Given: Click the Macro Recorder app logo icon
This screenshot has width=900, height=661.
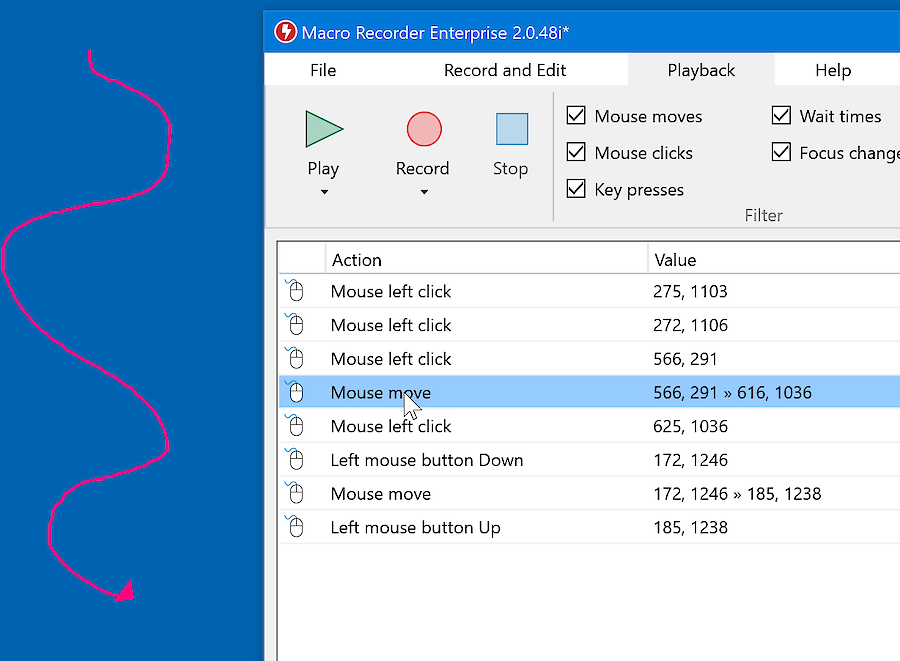Looking at the screenshot, I should click(286, 33).
